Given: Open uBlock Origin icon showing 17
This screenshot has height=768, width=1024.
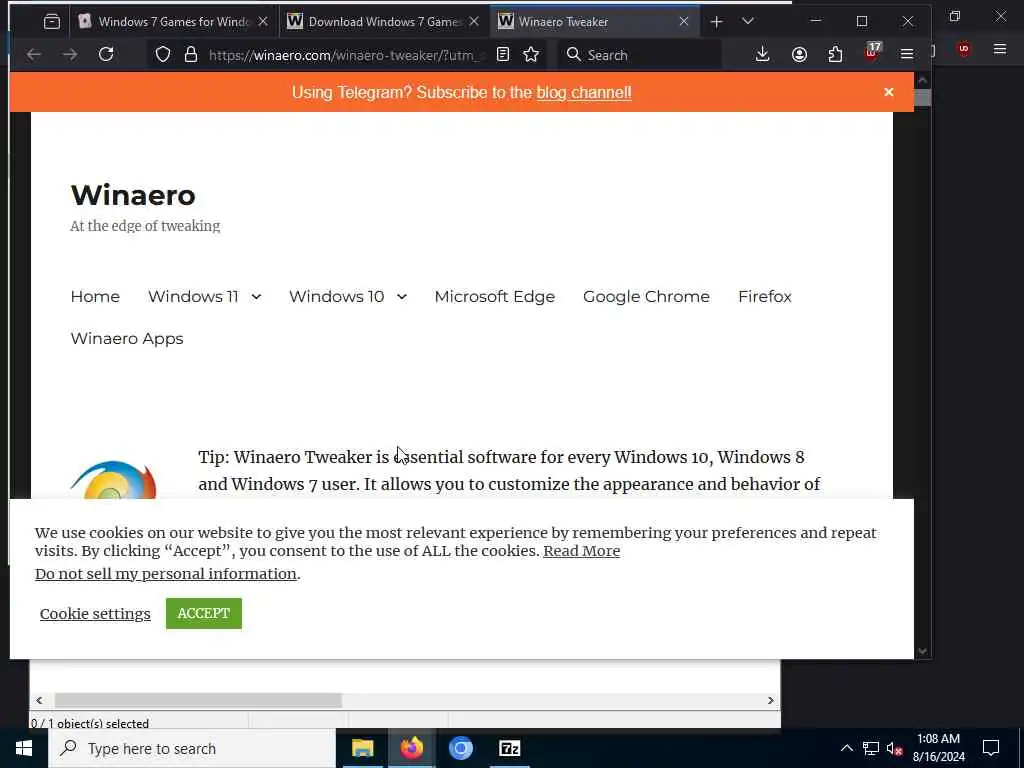Looking at the screenshot, I should click(x=872, y=52).
